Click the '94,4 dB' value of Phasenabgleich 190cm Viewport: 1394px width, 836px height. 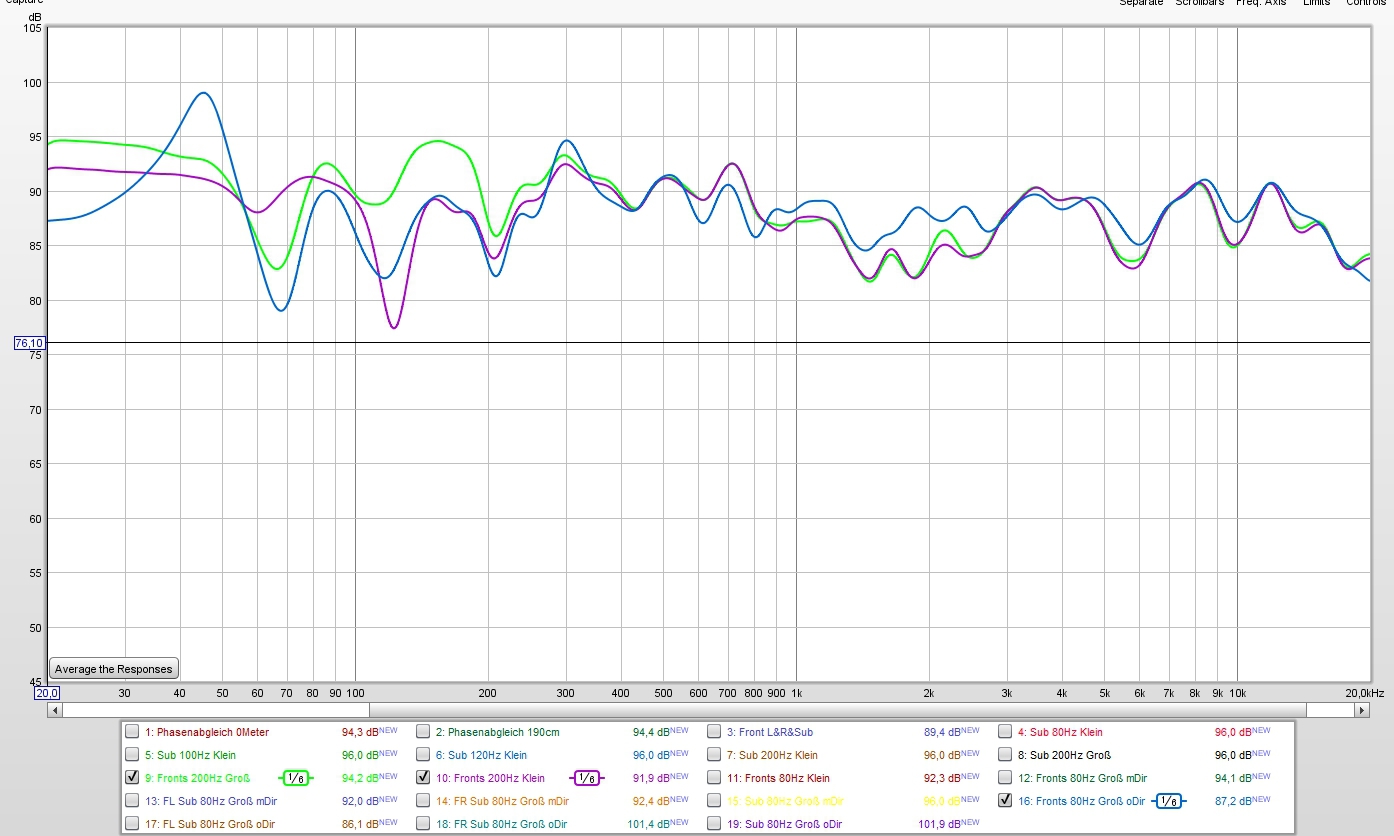point(651,732)
